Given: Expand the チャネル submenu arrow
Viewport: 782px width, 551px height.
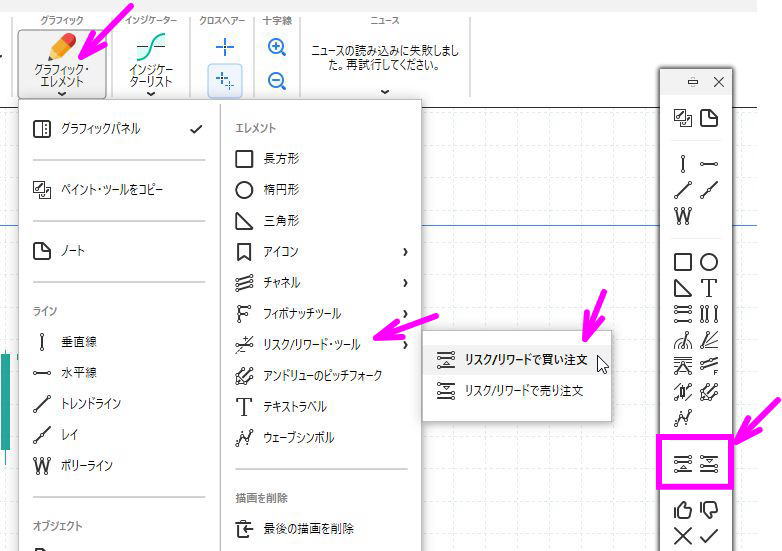Looking at the screenshot, I should point(405,283).
